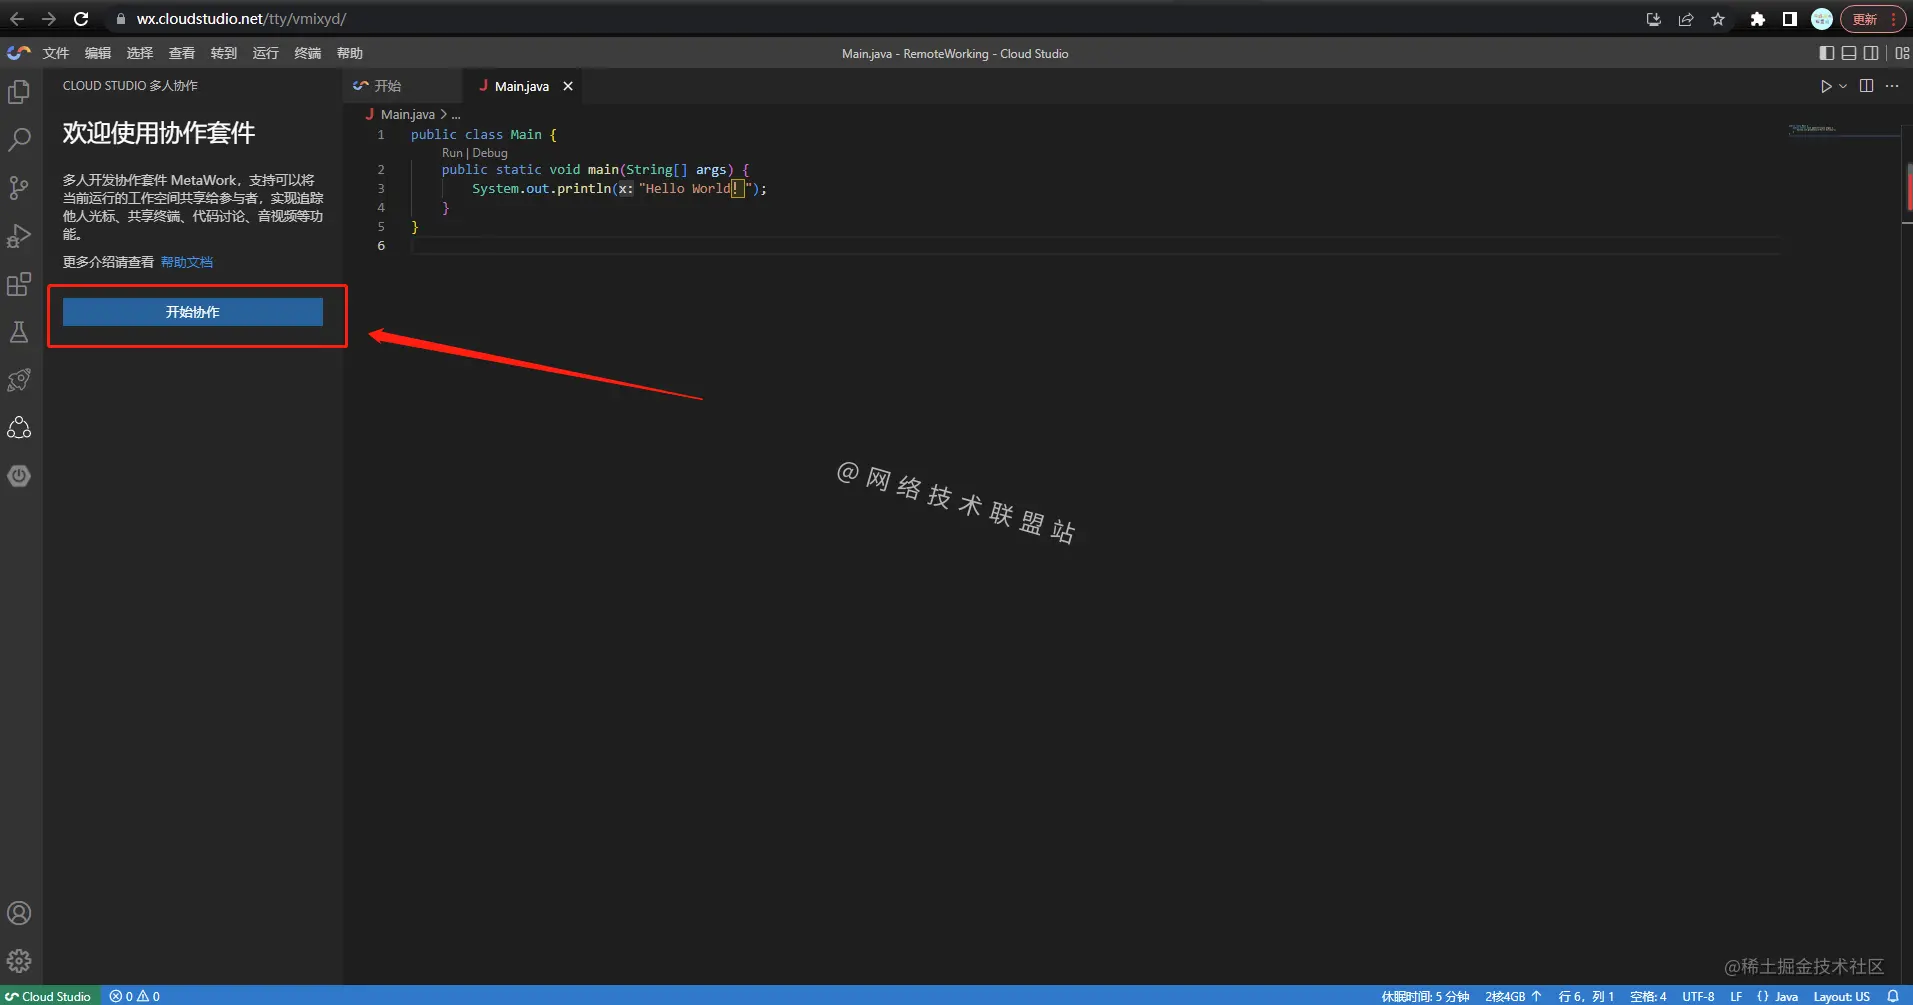The height and width of the screenshot is (1005, 1913).
Task: Open the Run and Debug view icon
Action: coord(19,236)
